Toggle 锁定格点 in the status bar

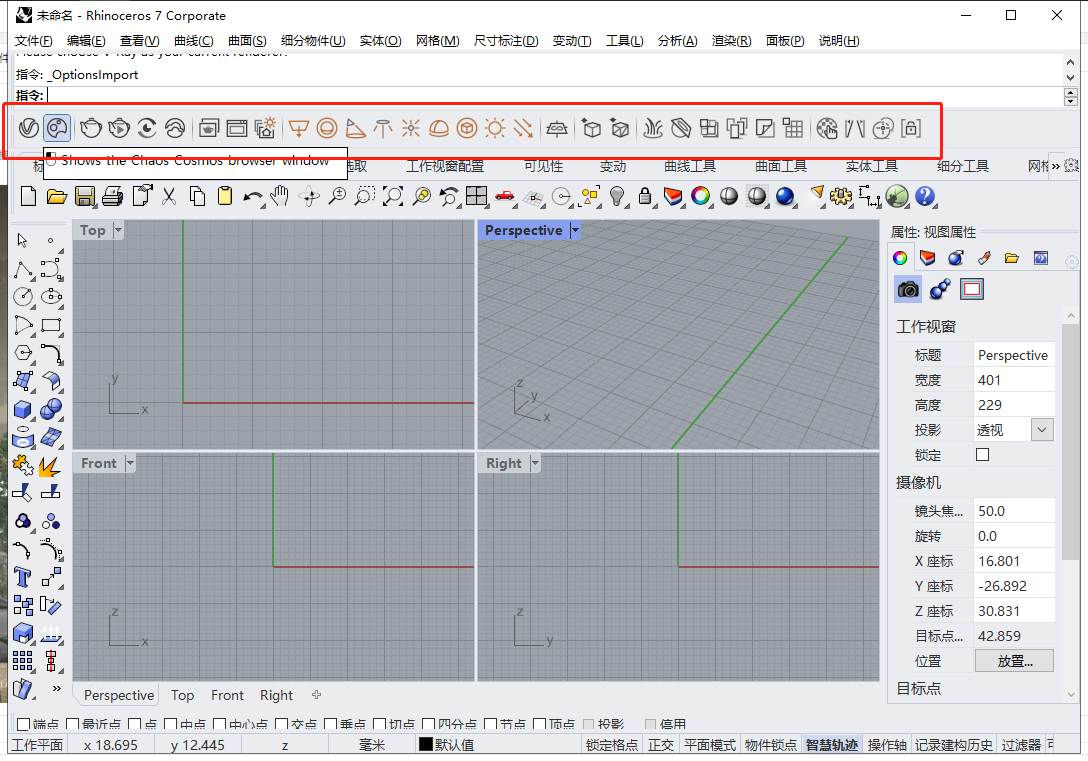pyautogui.click(x=612, y=745)
